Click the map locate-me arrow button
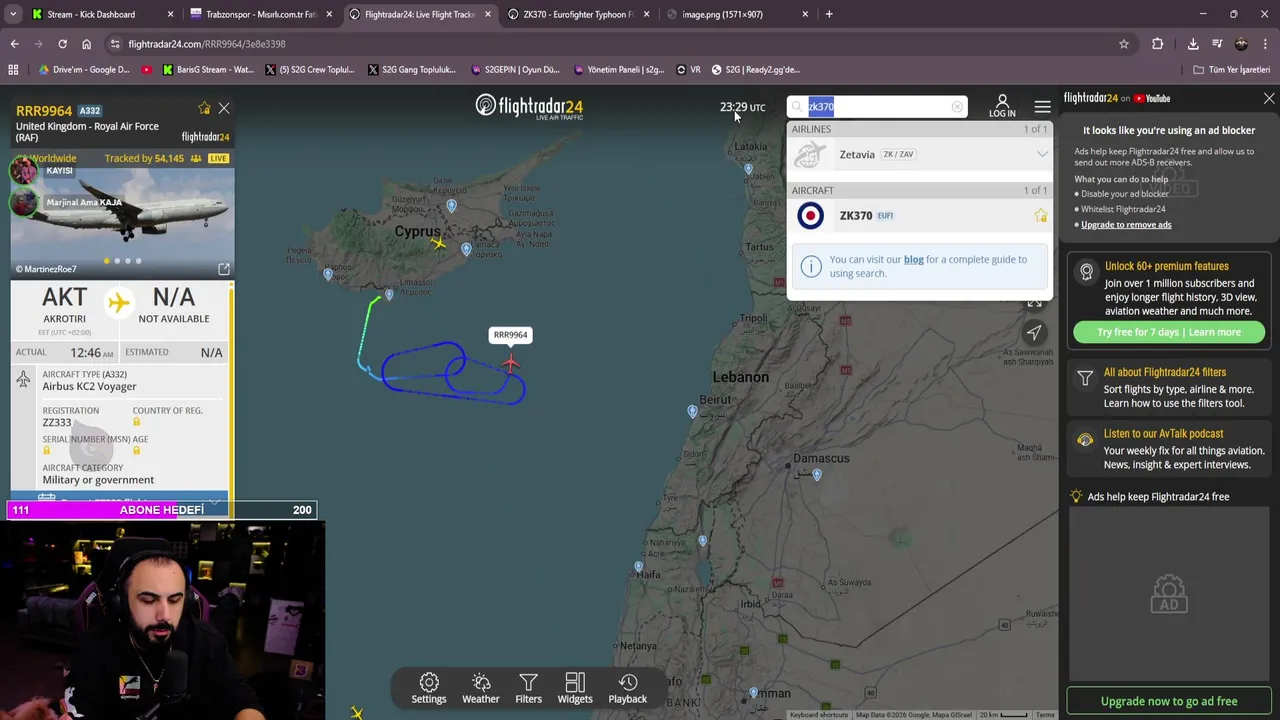Screen dimensions: 1280x720 [1034, 333]
